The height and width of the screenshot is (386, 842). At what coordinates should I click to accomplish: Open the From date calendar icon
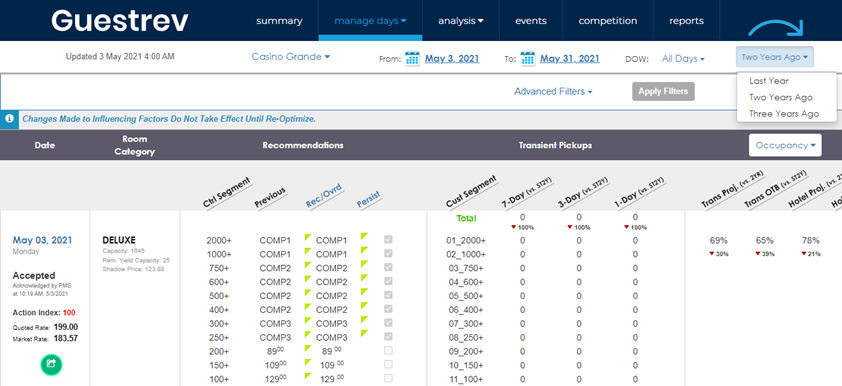pyautogui.click(x=412, y=58)
